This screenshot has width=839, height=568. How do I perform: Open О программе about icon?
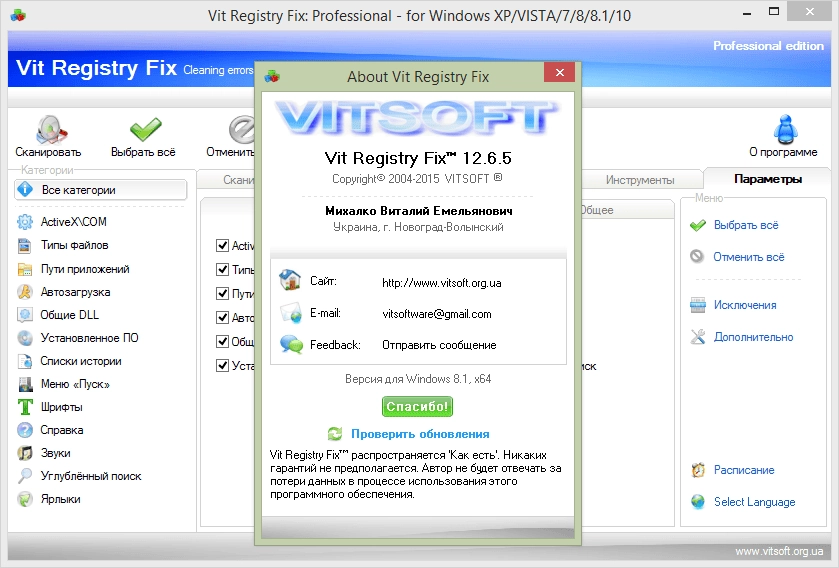click(x=785, y=129)
